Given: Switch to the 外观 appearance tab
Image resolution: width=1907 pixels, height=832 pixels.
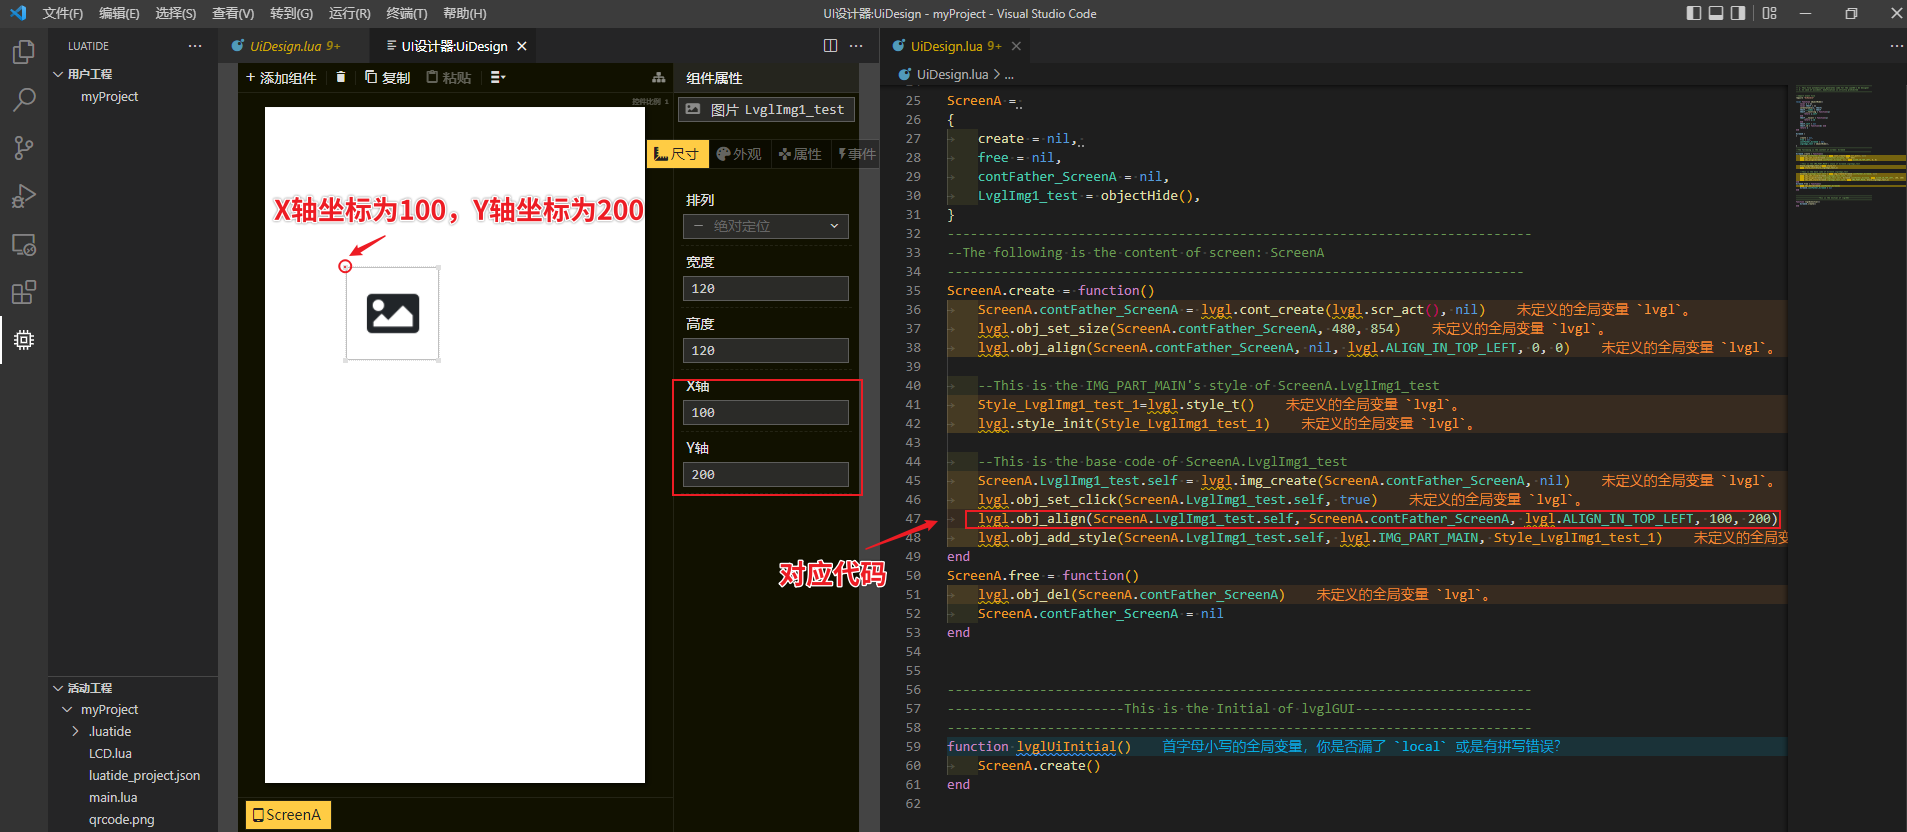Looking at the screenshot, I should point(739,154).
